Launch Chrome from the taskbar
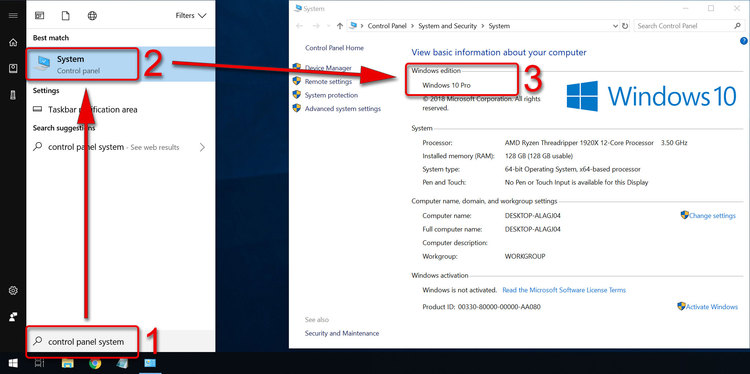The width and height of the screenshot is (750, 374). [x=95, y=363]
